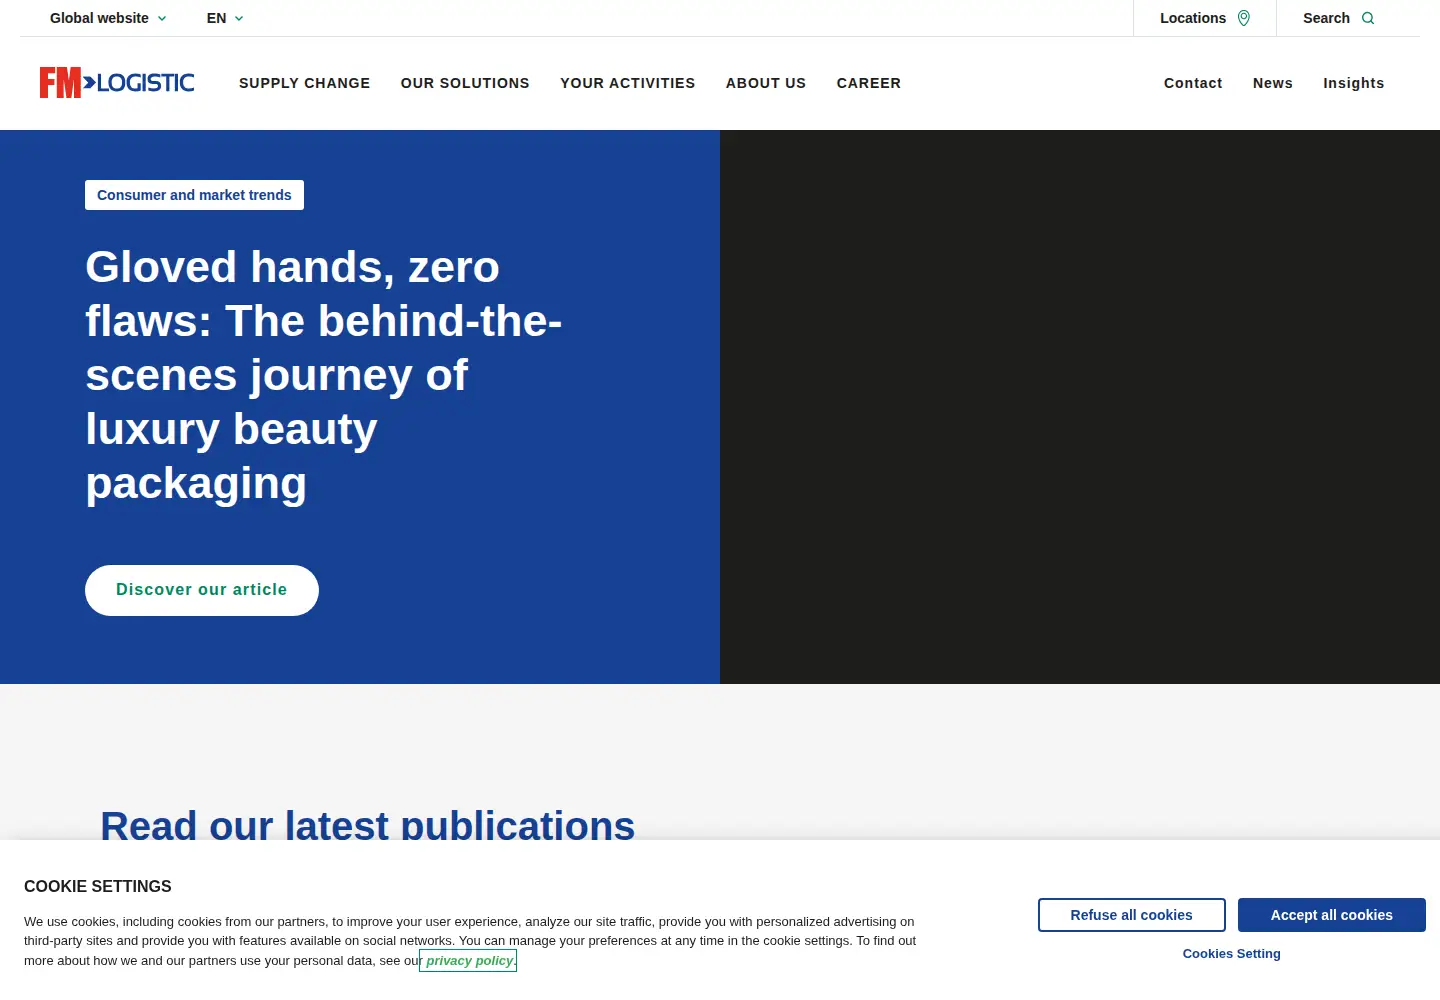Click the Discover our article button

coord(202,590)
